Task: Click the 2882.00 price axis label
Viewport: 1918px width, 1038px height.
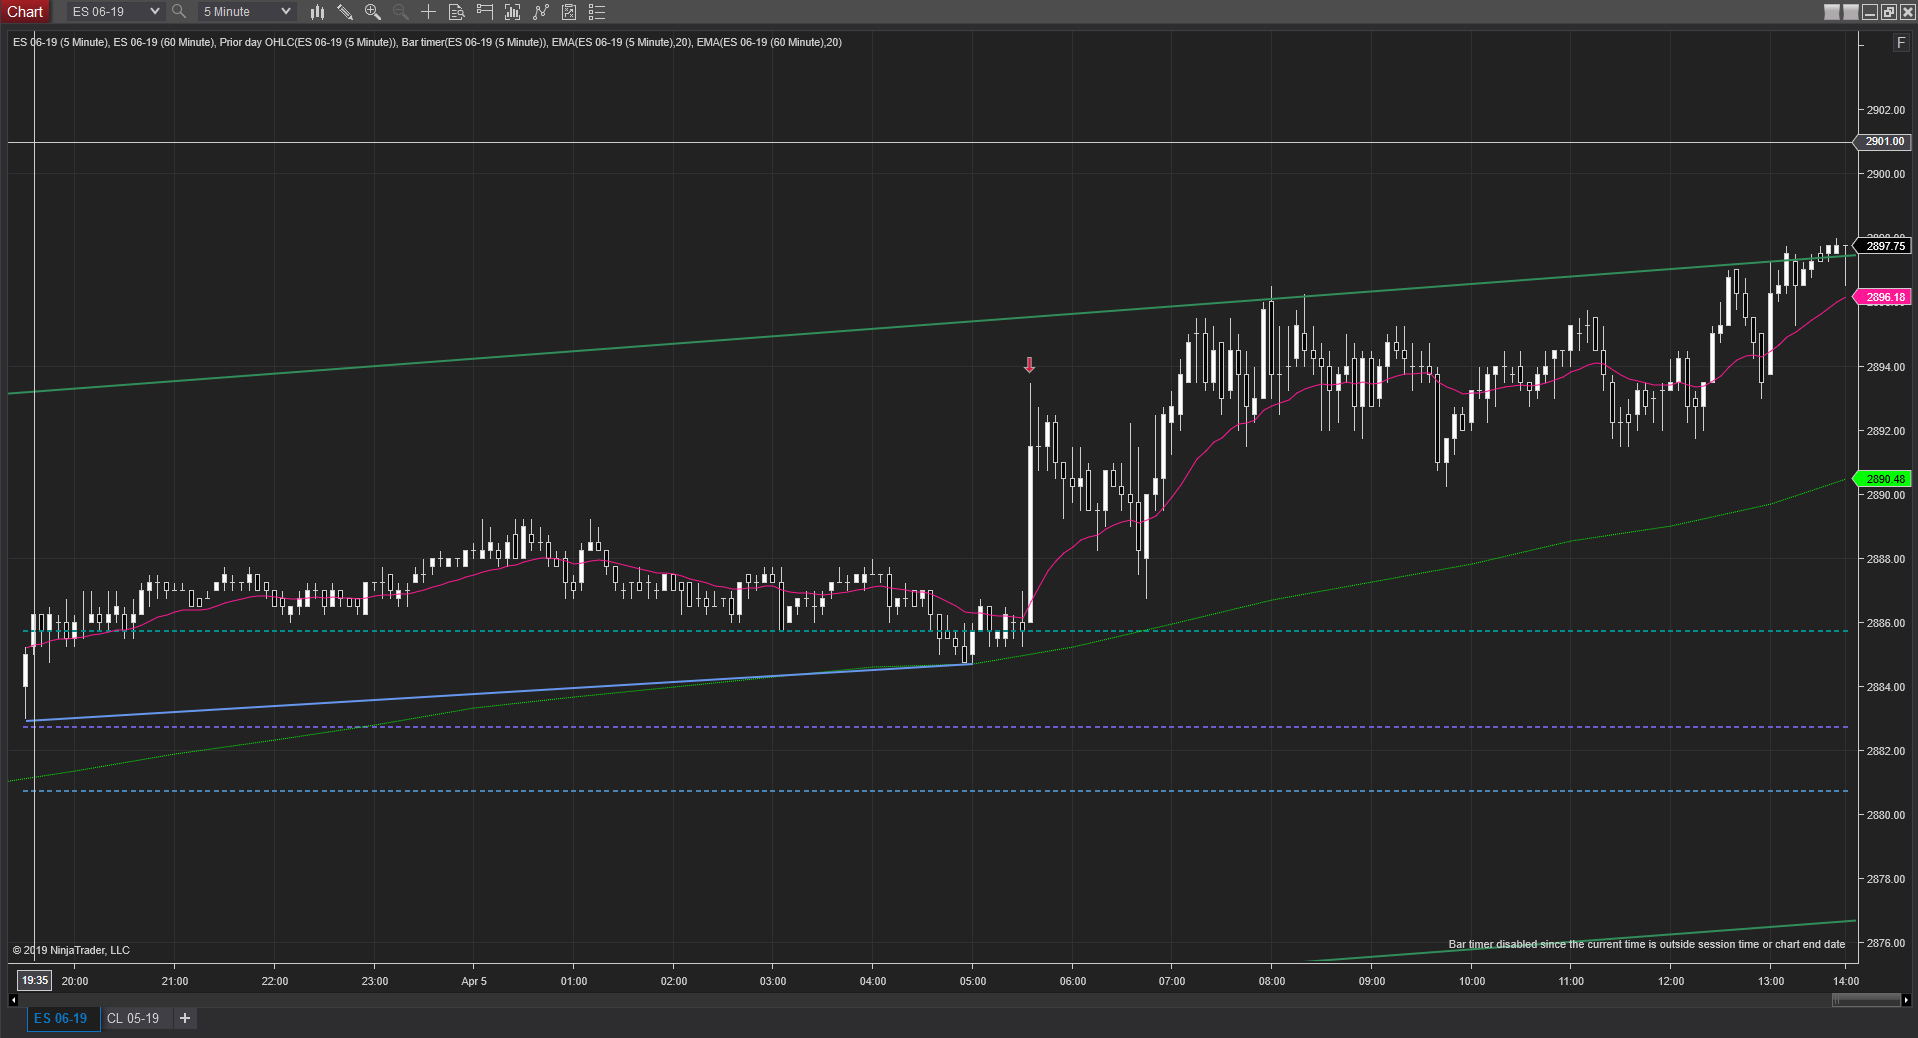Action: 1886,751
